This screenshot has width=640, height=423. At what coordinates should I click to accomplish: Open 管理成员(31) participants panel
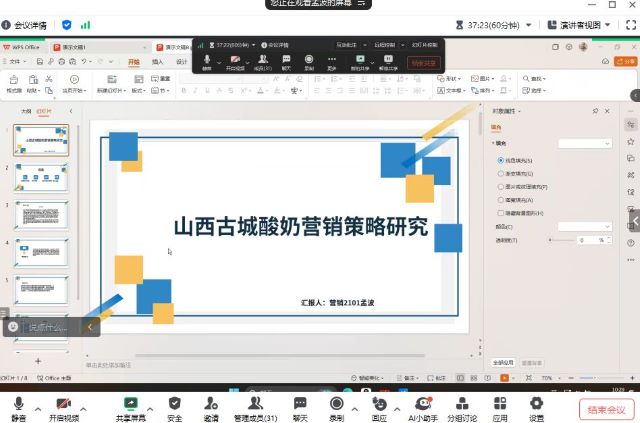[255, 403]
